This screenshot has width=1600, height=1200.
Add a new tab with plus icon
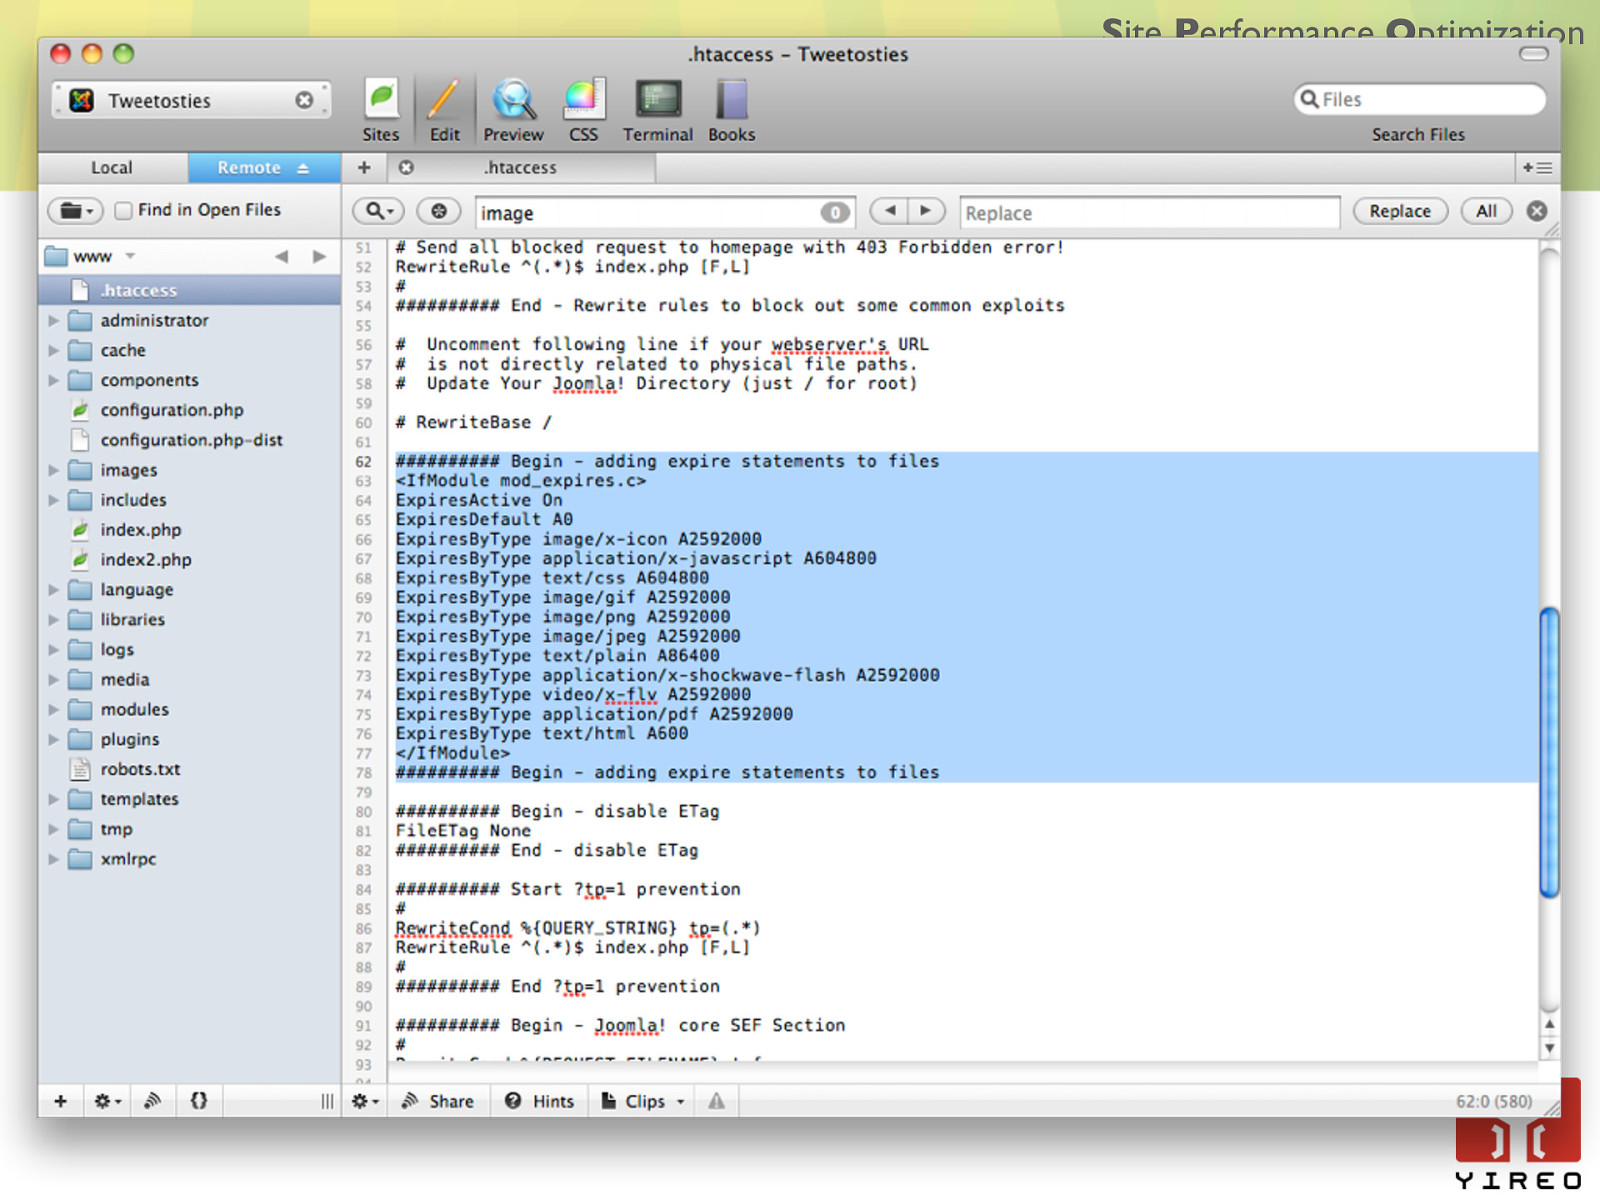point(364,167)
